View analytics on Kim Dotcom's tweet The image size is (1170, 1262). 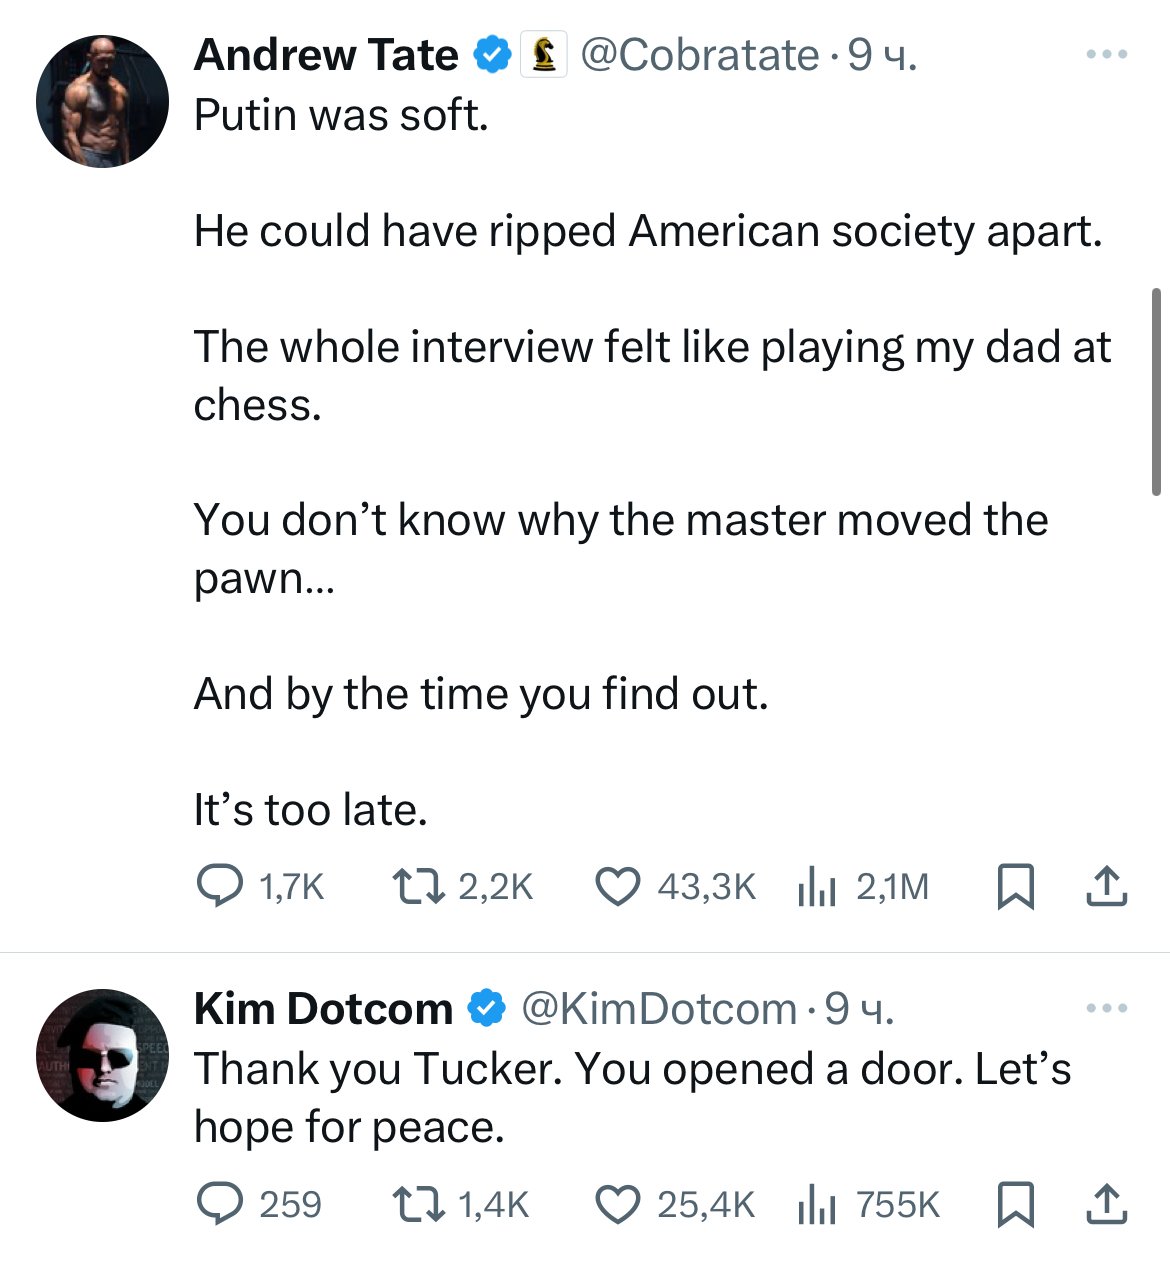coord(816,1205)
